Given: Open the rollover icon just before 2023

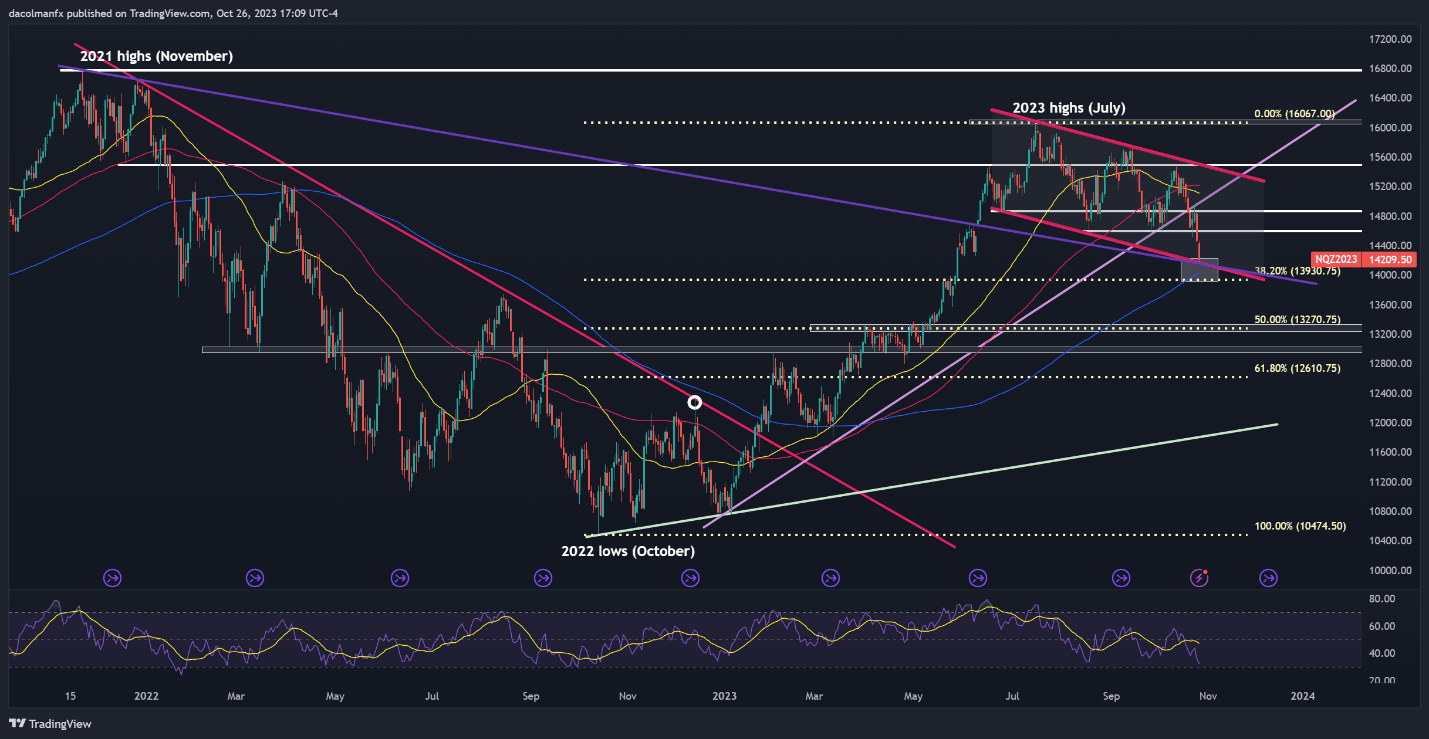Looking at the screenshot, I should (690, 577).
